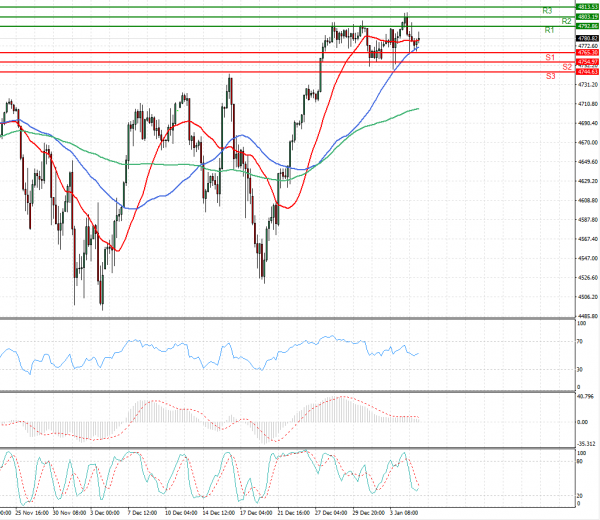Click the S1 support label
Image resolution: width=600 pixels, height=520 pixels.
point(550,57)
